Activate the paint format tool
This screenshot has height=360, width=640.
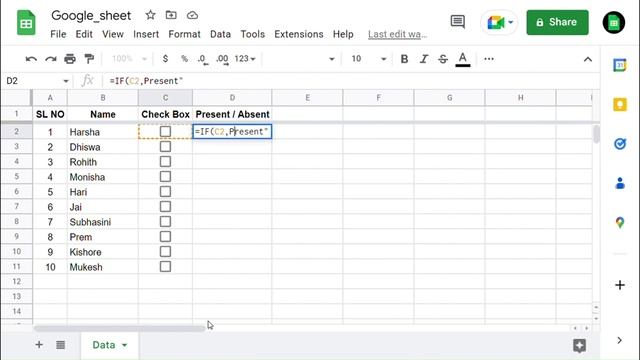coord(89,59)
